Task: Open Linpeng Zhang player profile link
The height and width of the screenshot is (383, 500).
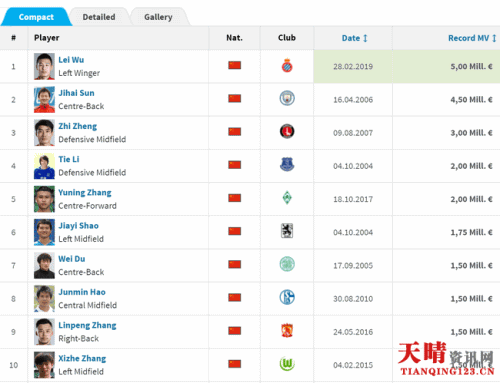Action: click(x=87, y=325)
